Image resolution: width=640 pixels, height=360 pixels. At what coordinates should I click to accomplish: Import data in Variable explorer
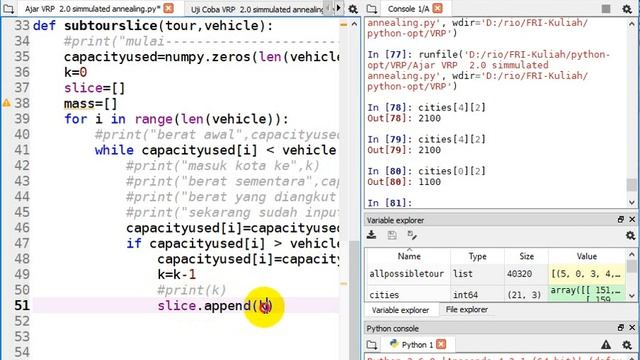click(x=371, y=235)
